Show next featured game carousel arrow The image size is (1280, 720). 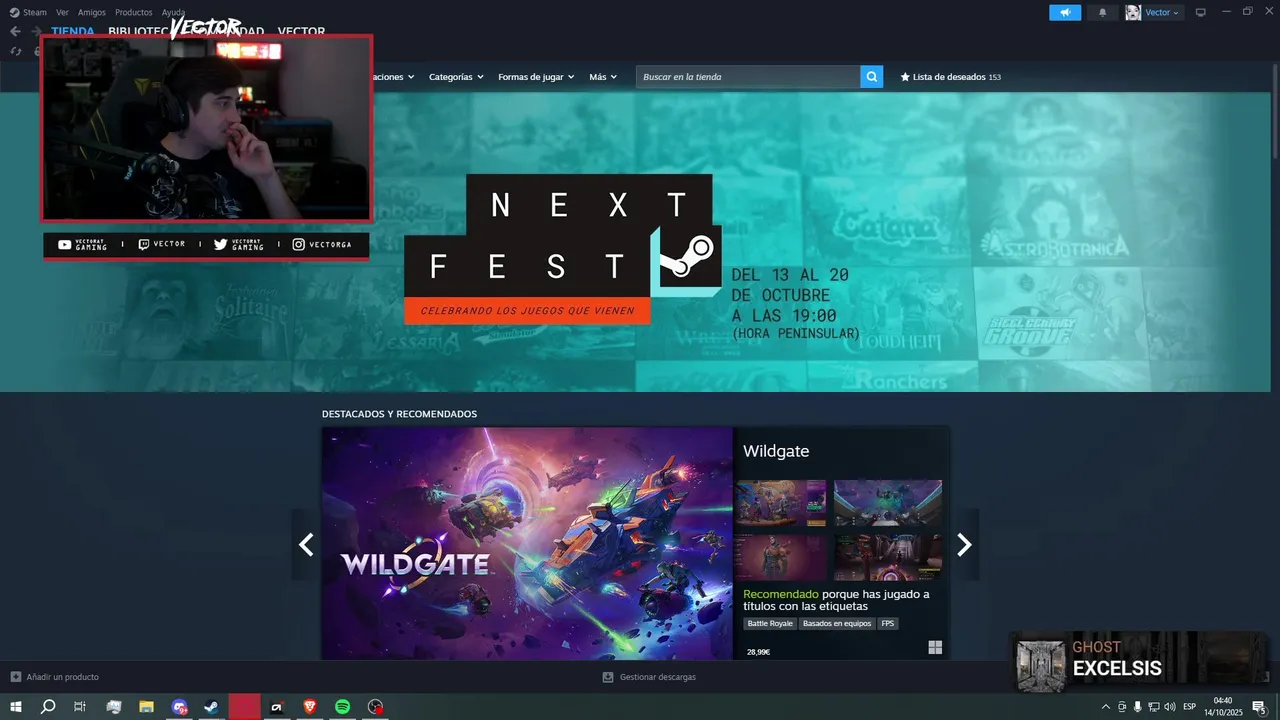(964, 544)
